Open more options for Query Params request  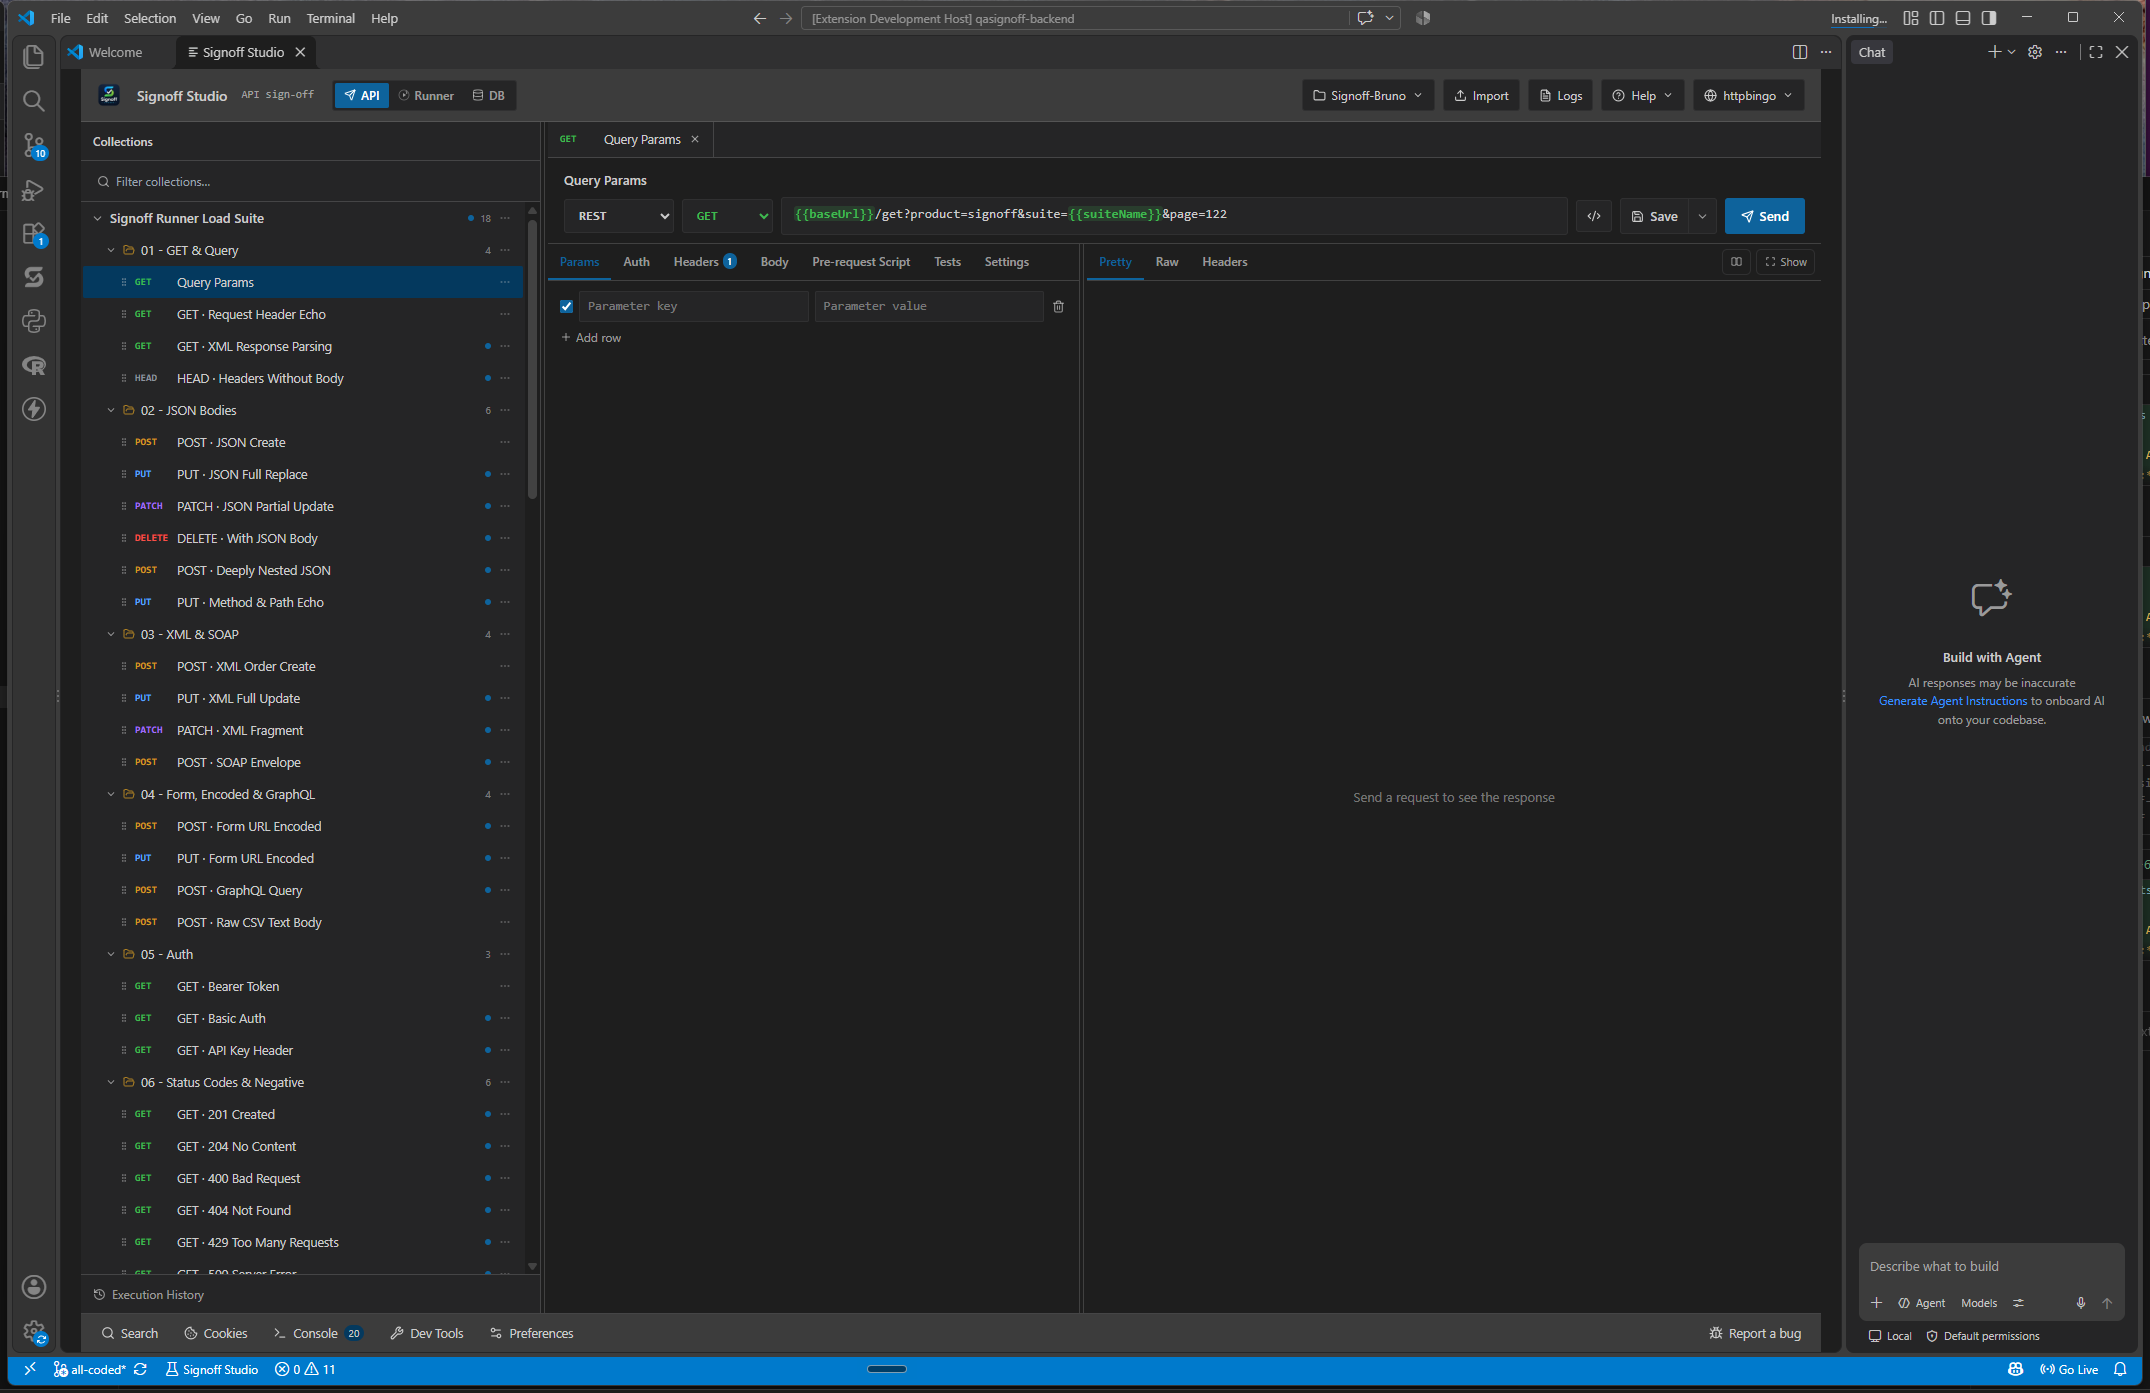click(x=505, y=282)
